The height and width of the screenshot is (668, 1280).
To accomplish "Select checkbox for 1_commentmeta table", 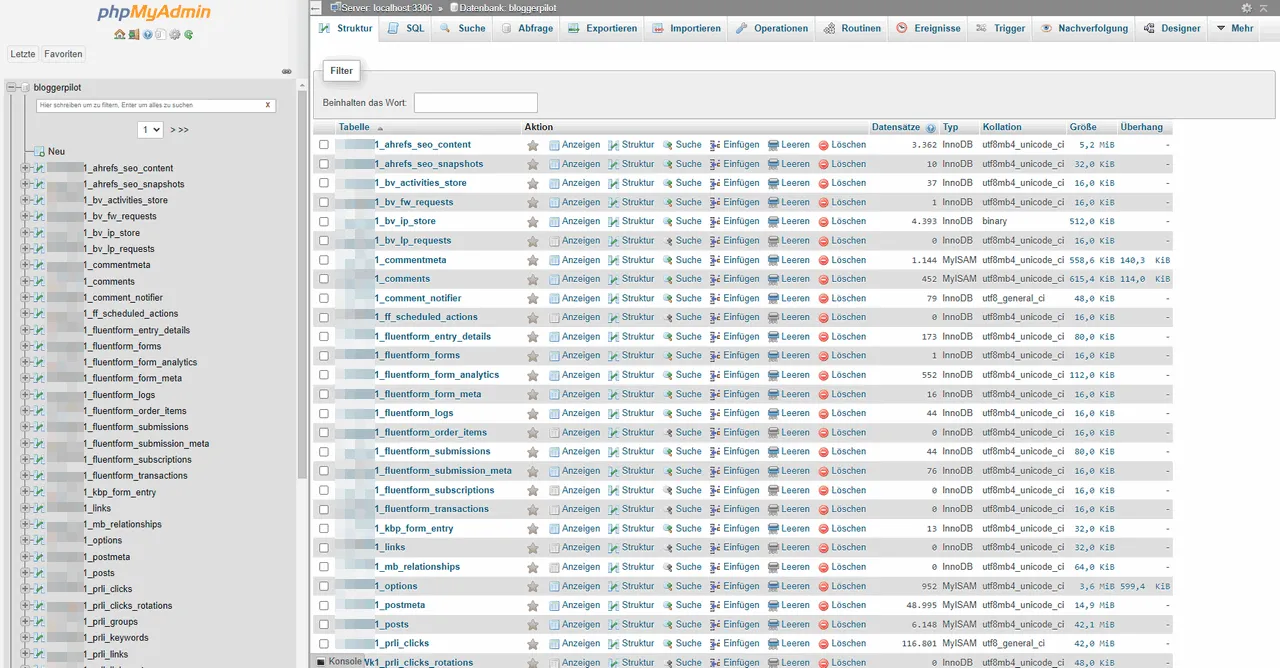I will point(324,260).
